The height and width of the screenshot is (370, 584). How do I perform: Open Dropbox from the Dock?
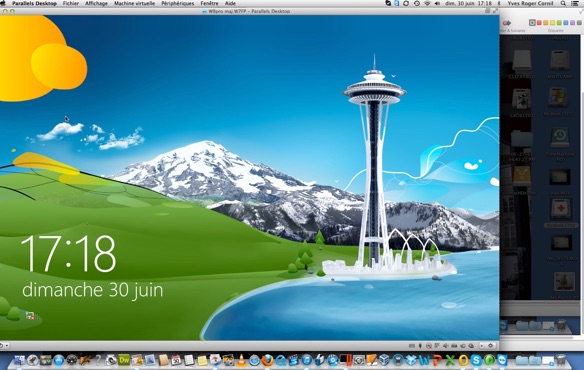411,360
